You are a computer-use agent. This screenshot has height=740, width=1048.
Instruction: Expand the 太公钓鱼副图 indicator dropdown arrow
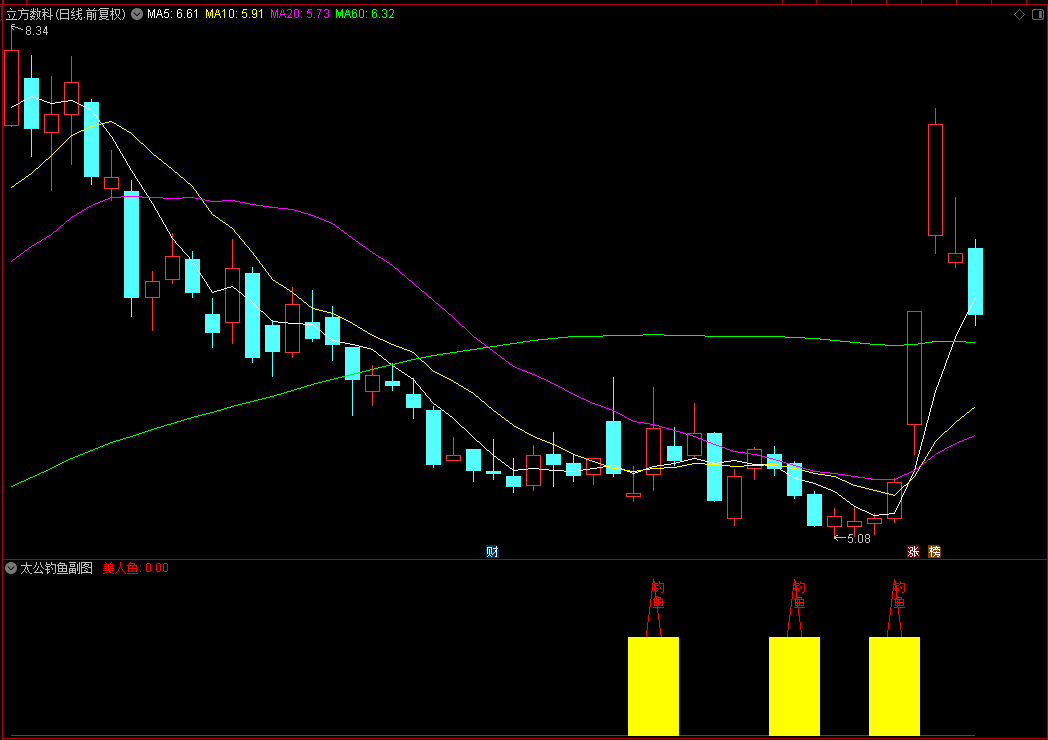click(11, 568)
